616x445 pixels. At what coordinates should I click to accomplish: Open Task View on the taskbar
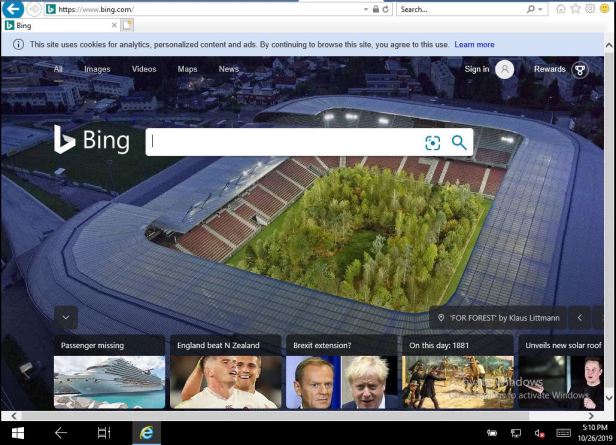(x=103, y=432)
